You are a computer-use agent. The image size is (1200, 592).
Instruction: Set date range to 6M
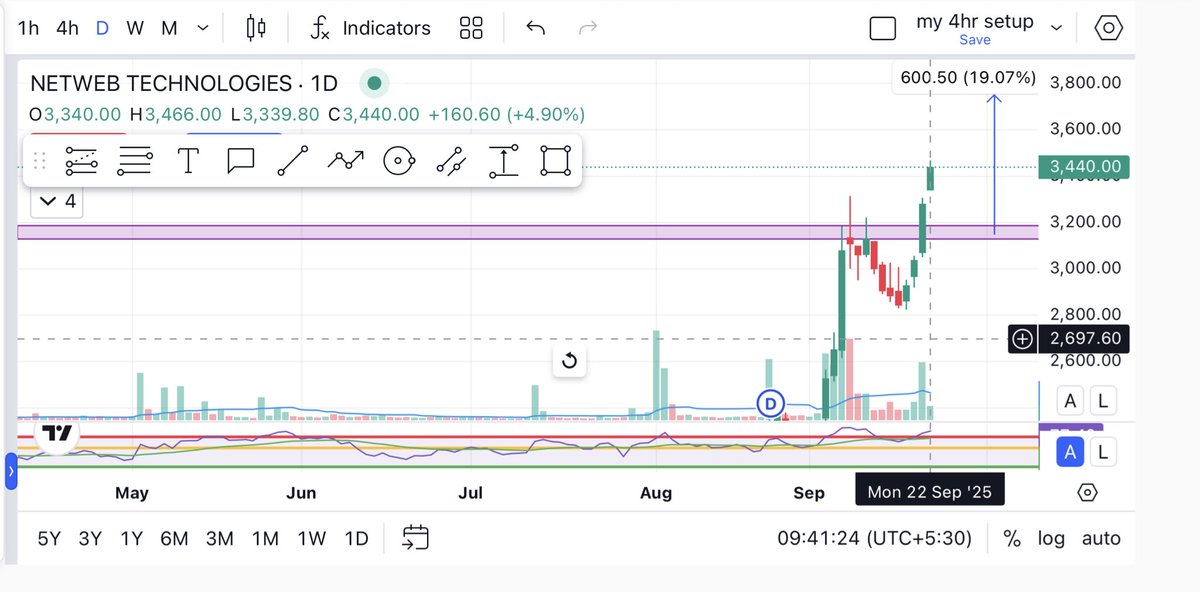174,539
